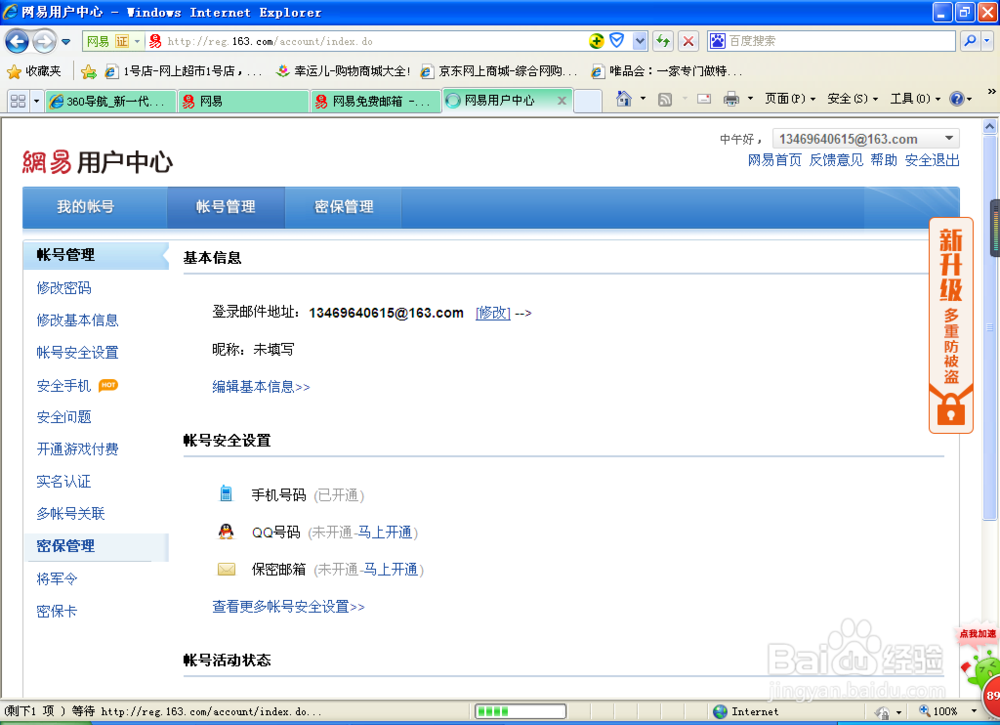Close the 网易用户中心 tab
1000x725 pixels.
562,100
